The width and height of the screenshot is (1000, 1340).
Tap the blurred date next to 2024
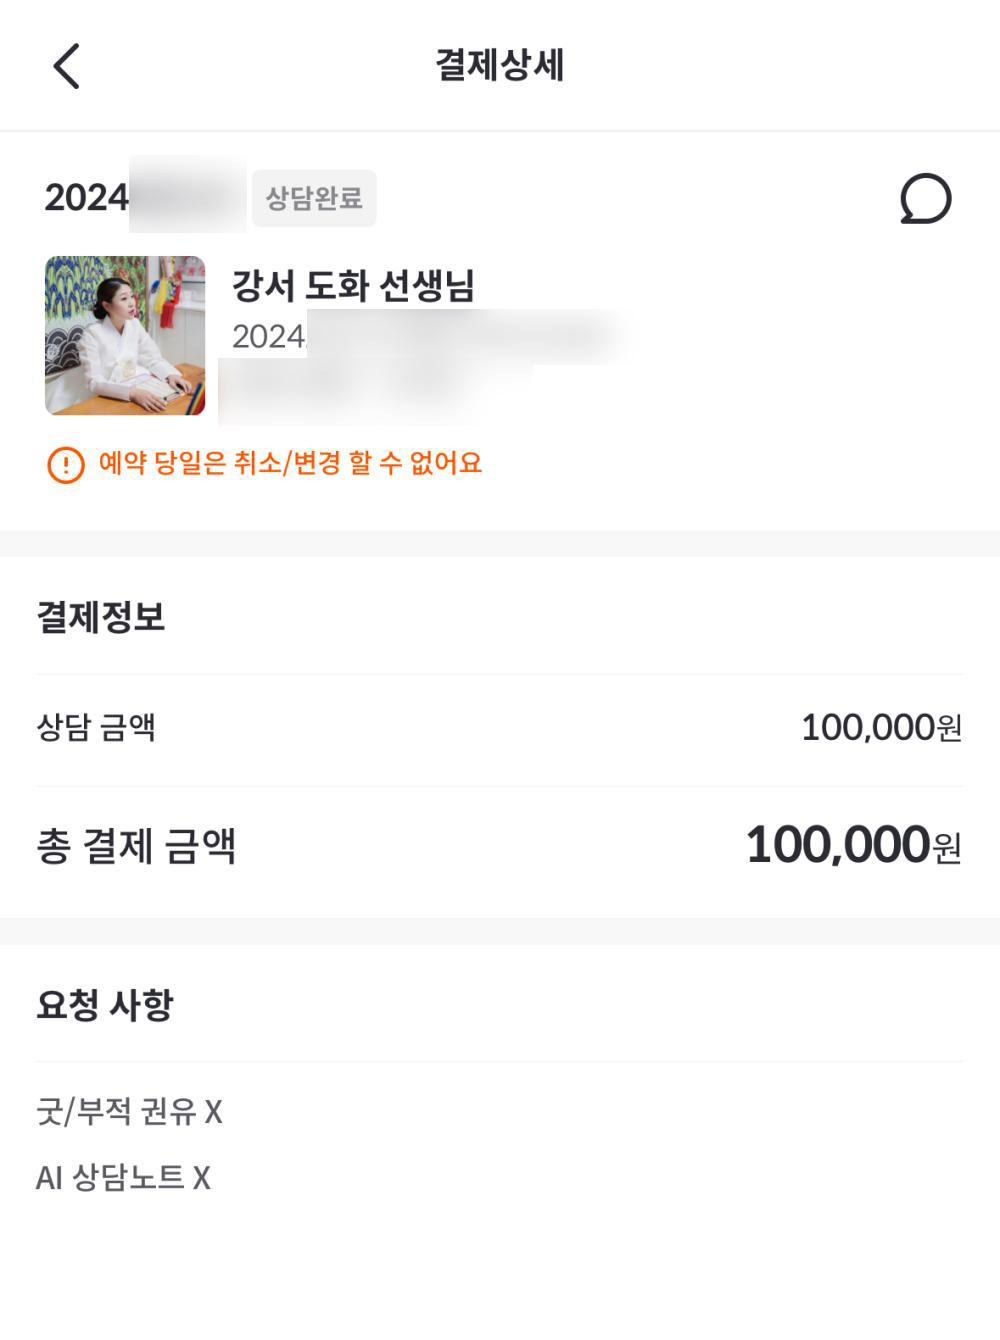click(x=188, y=196)
